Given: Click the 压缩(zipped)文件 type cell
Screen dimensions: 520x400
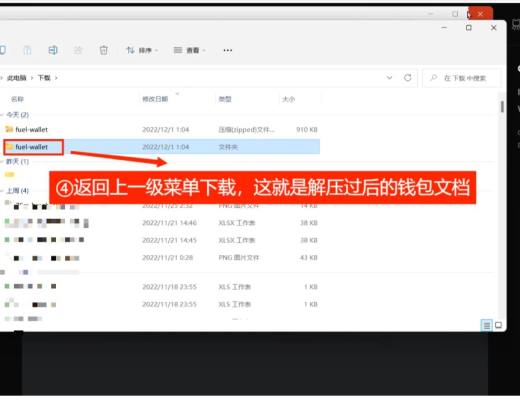Looking at the screenshot, I should coord(247,129).
